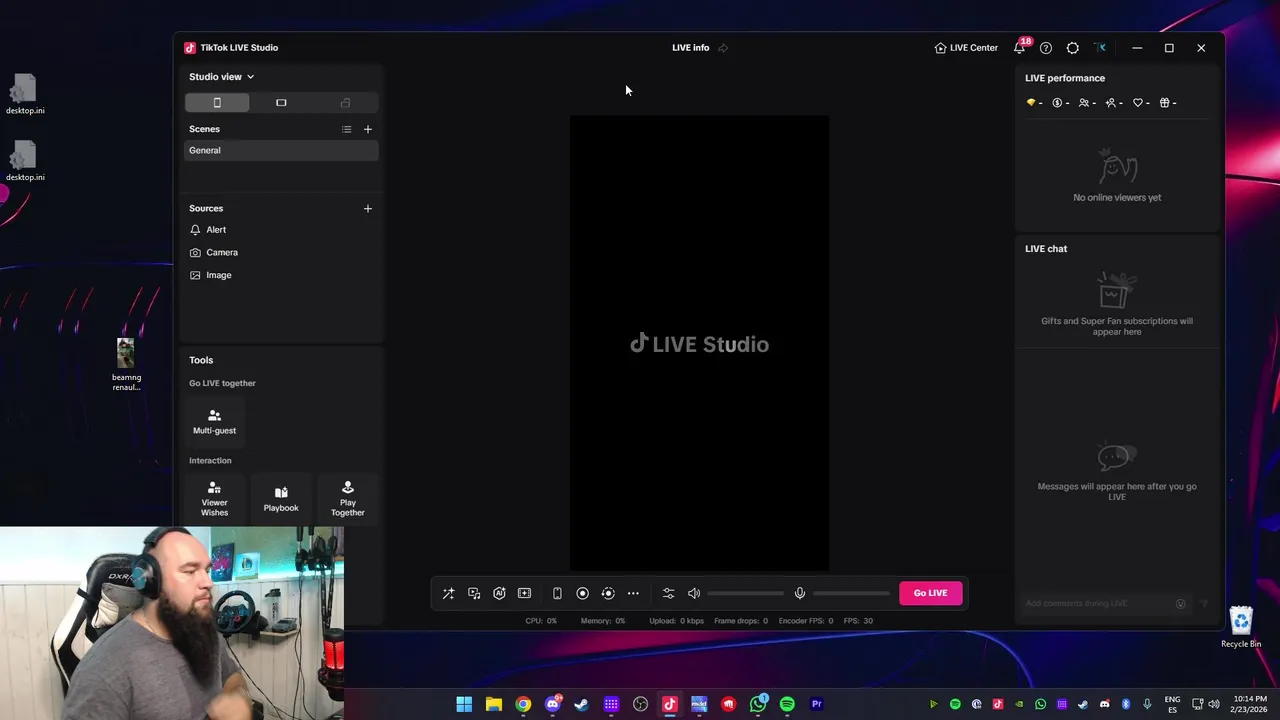
Task: Click the likes heart metric icon
Action: [1141, 103]
